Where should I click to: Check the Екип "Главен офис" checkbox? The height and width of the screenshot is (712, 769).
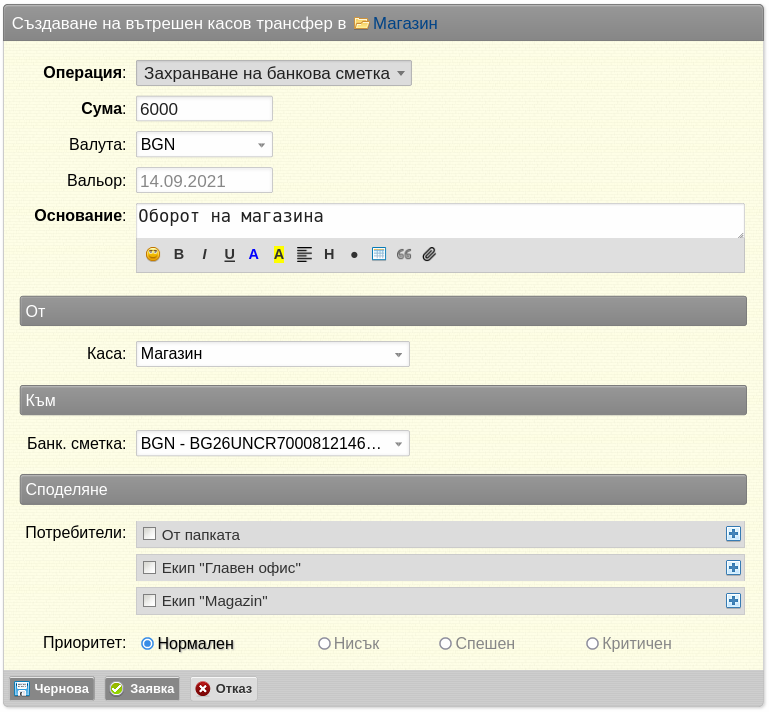pos(149,567)
